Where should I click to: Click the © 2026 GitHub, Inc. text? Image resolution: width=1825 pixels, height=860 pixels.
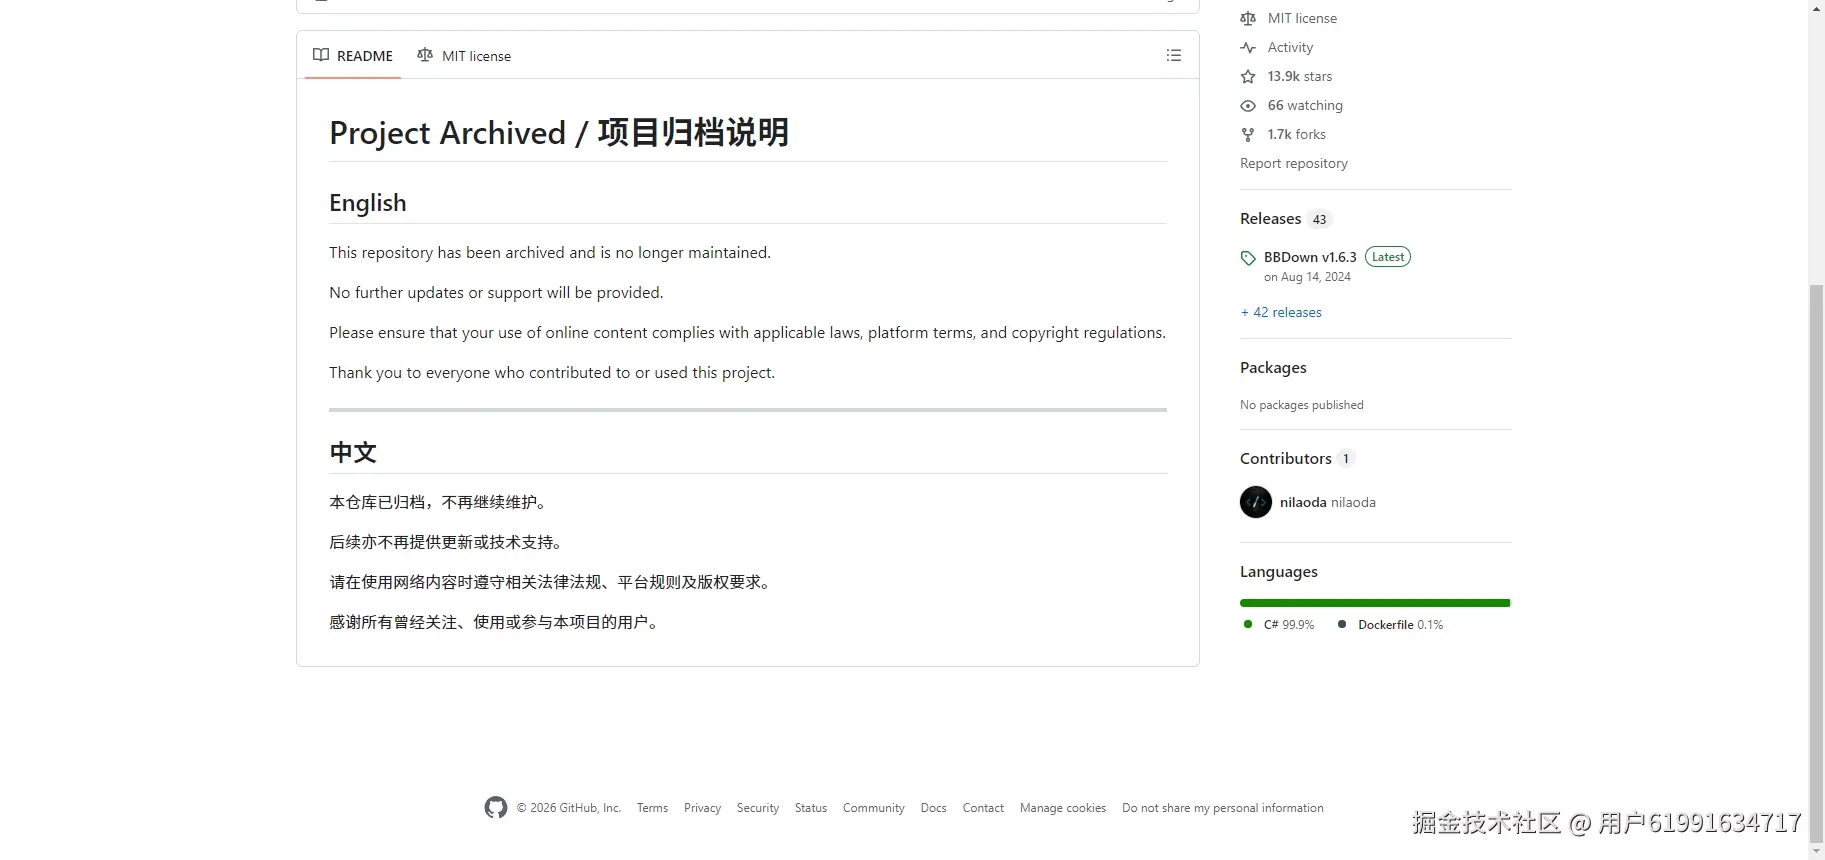pyautogui.click(x=569, y=808)
